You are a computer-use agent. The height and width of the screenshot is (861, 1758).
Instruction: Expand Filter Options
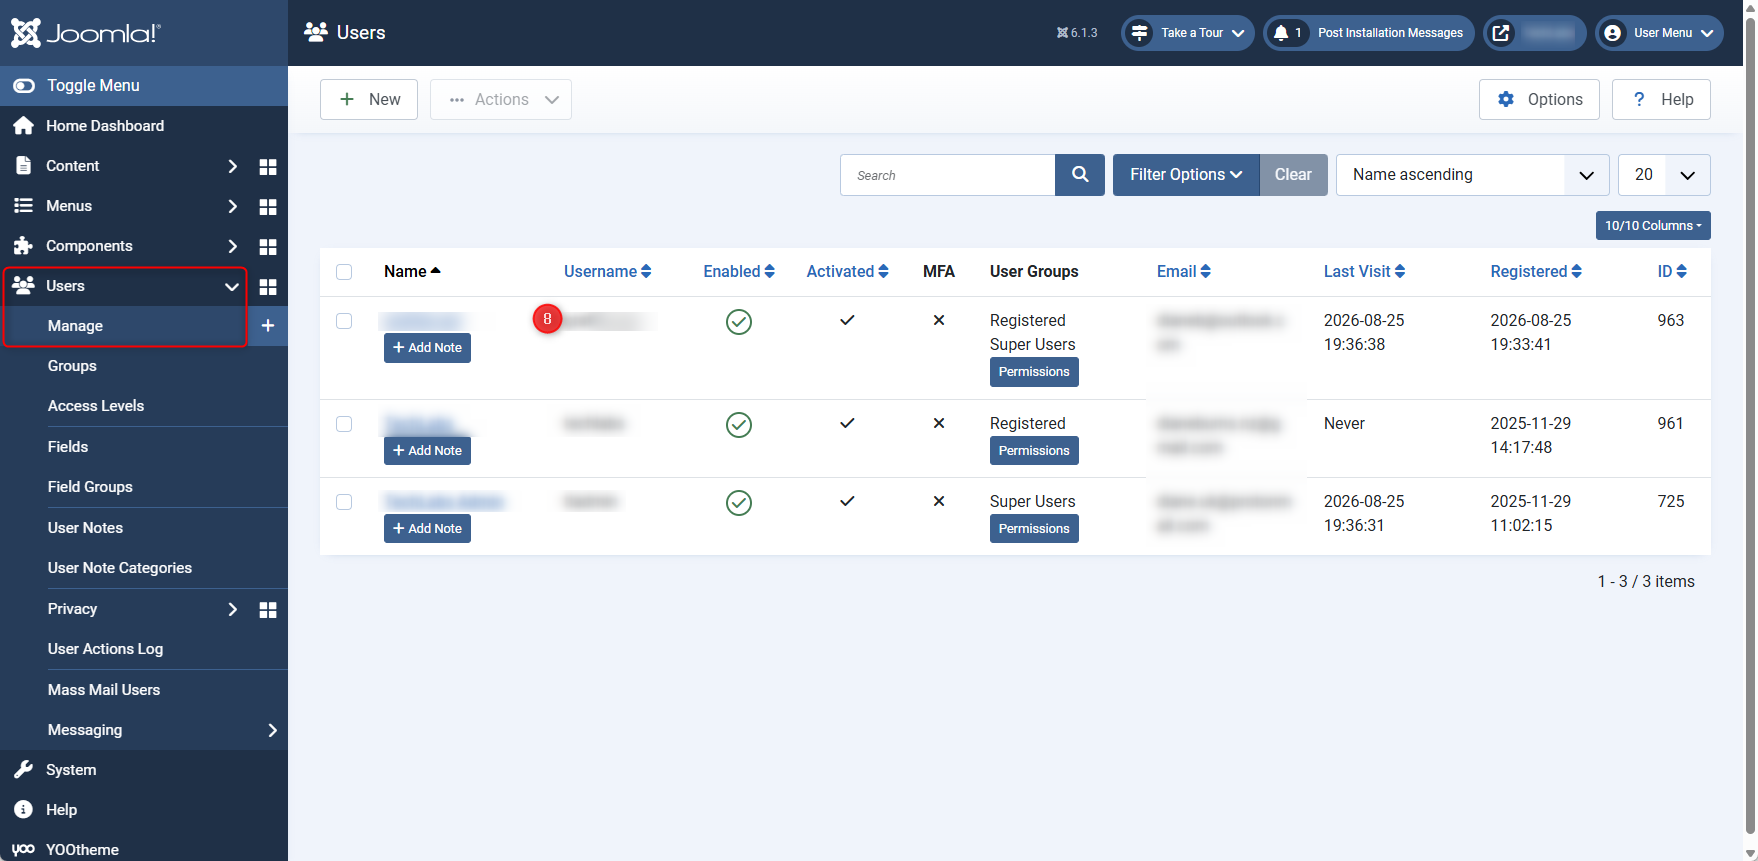coord(1186,175)
